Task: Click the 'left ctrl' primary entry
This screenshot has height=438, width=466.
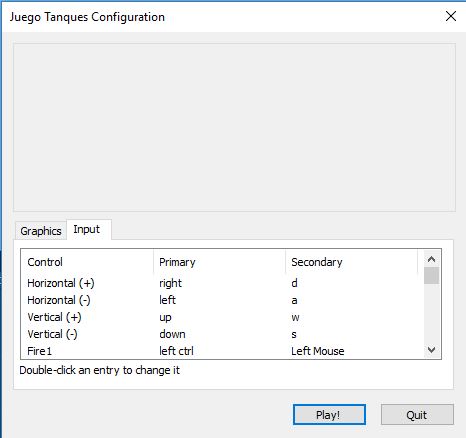Action: click(x=176, y=351)
